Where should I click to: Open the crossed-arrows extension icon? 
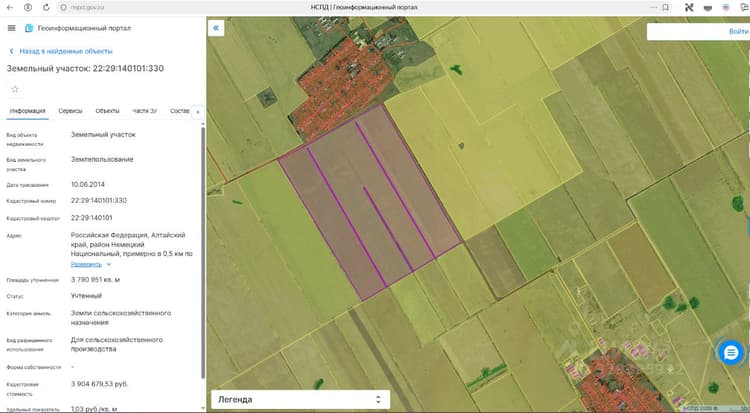(x=689, y=7)
